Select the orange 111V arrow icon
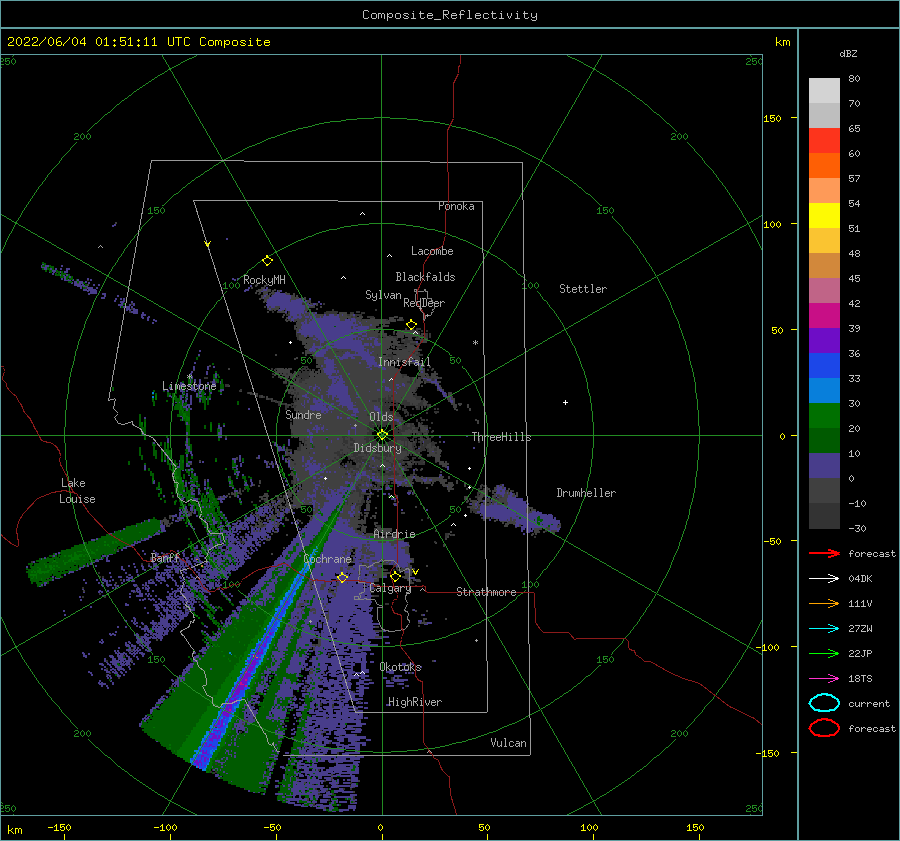This screenshot has width=900, height=841. (x=824, y=603)
